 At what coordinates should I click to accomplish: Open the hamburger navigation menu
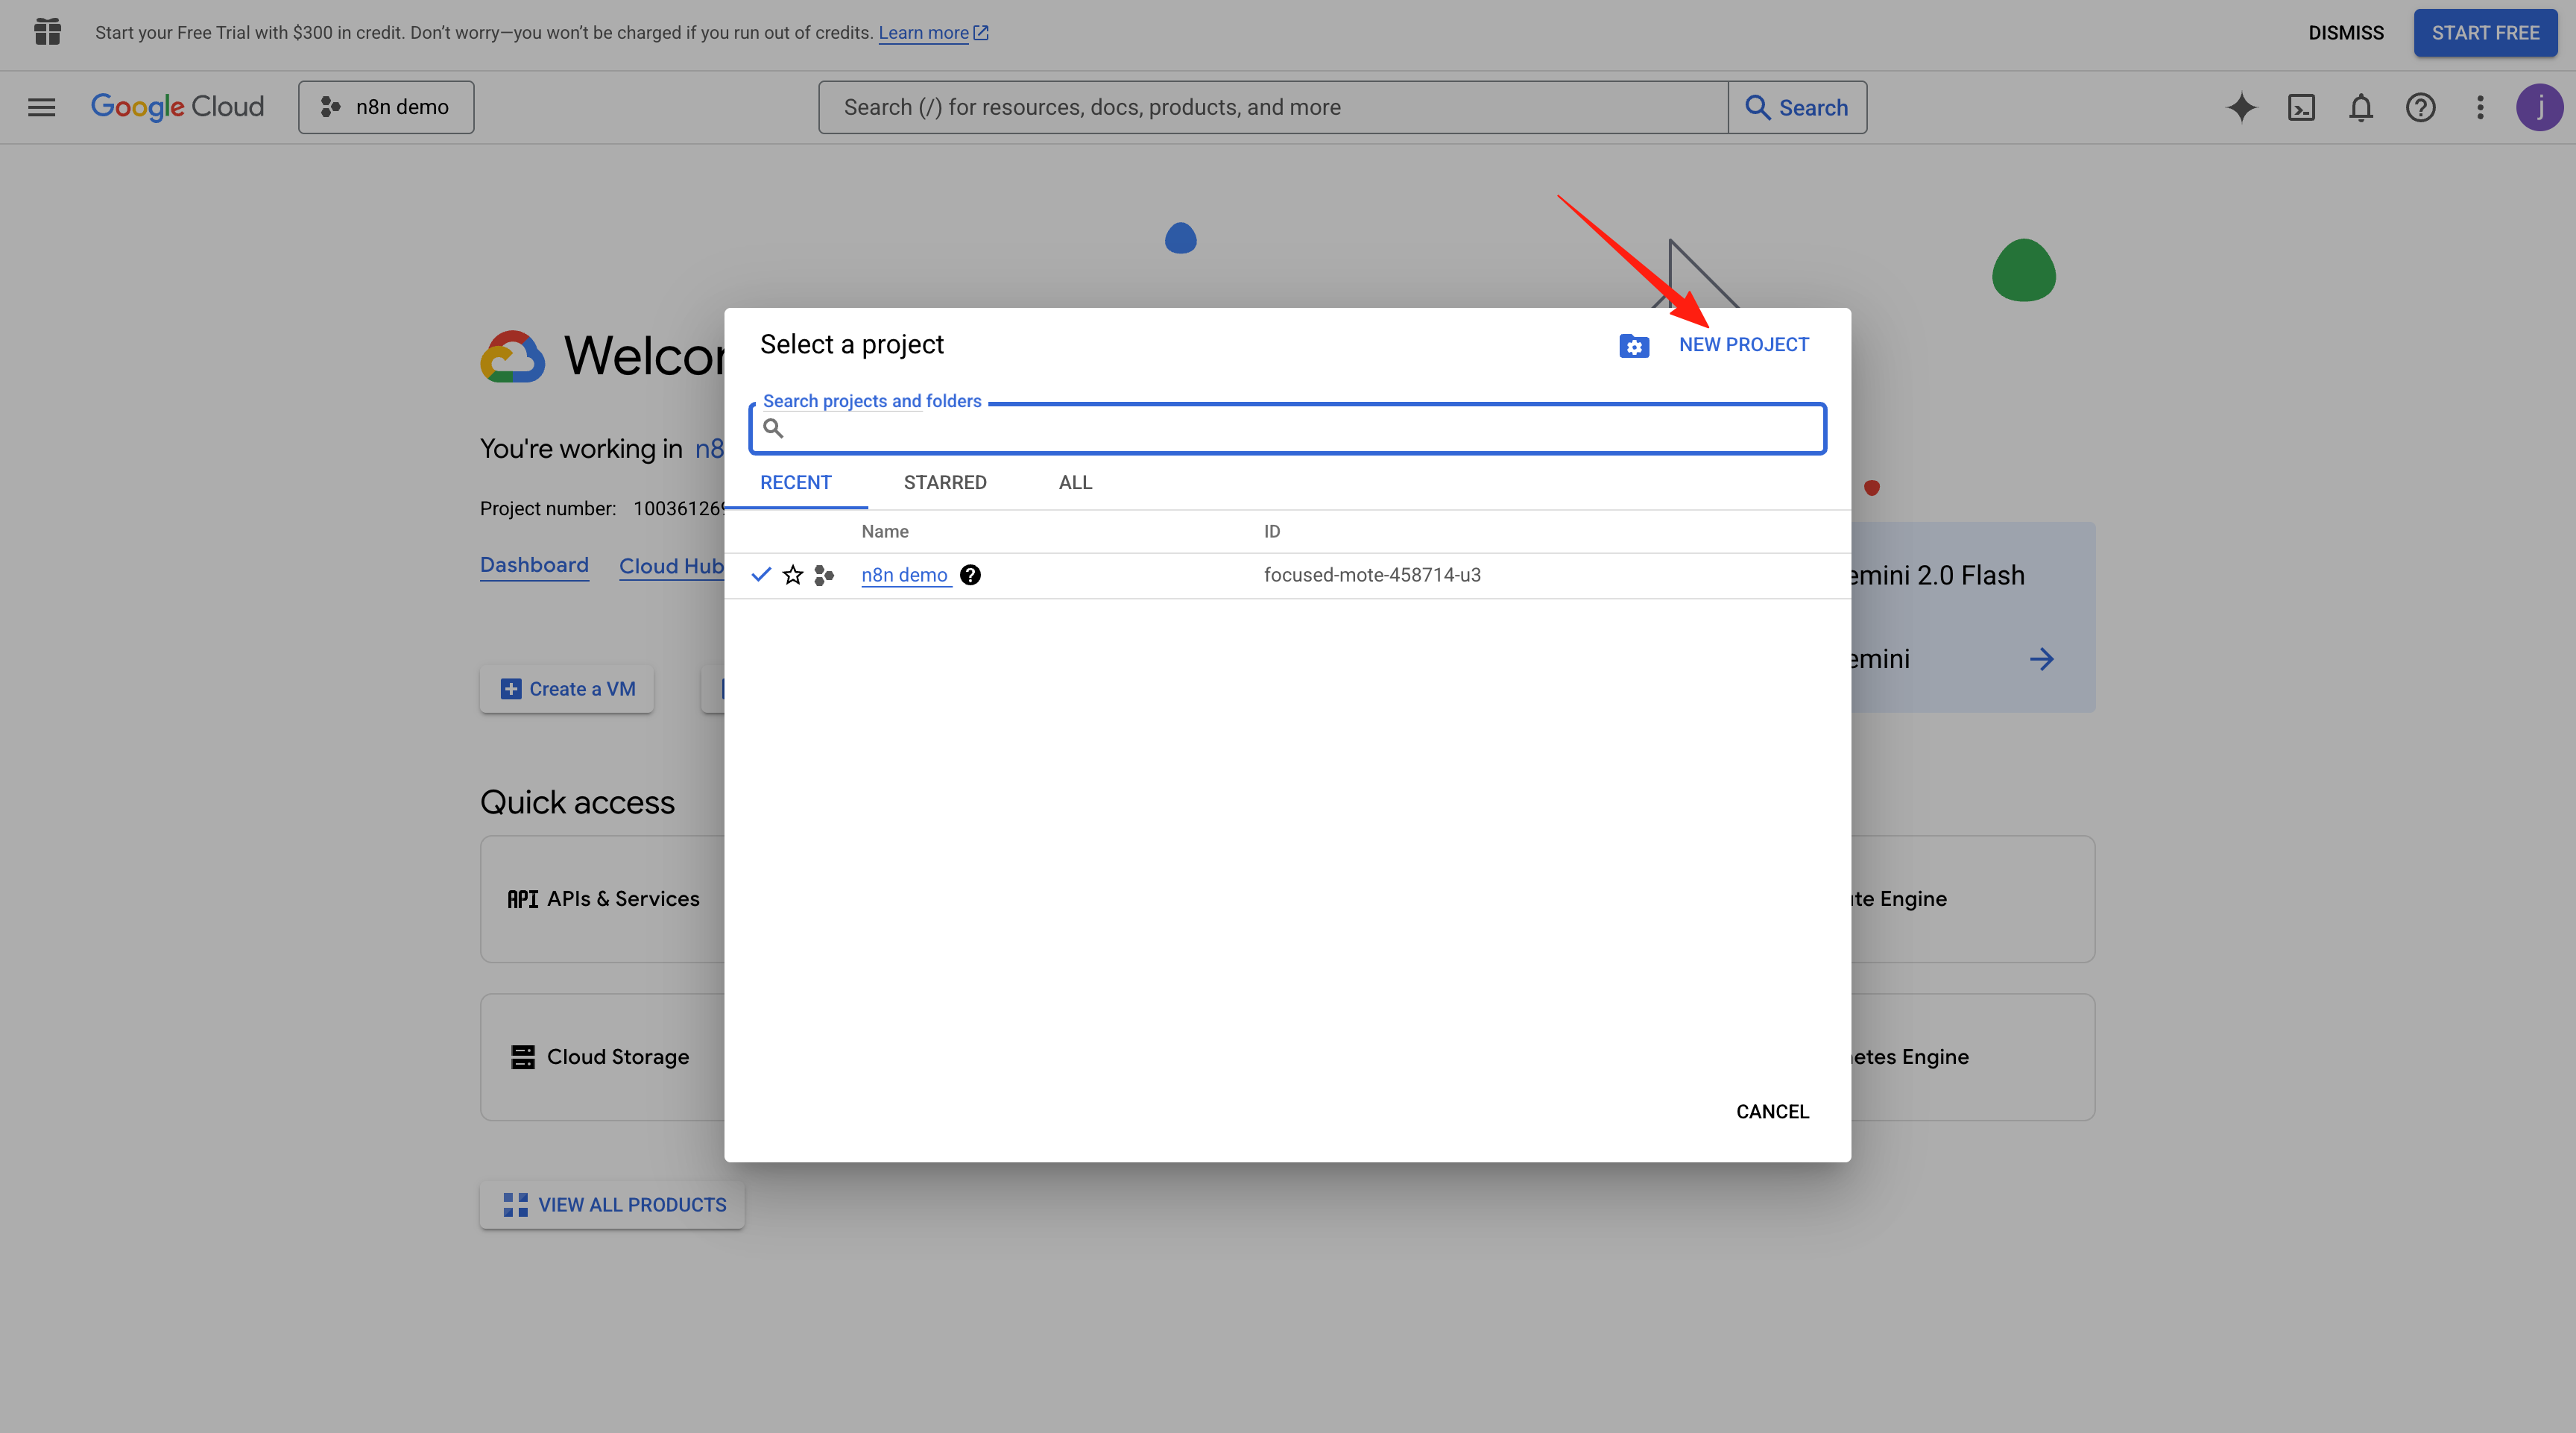tap(41, 107)
